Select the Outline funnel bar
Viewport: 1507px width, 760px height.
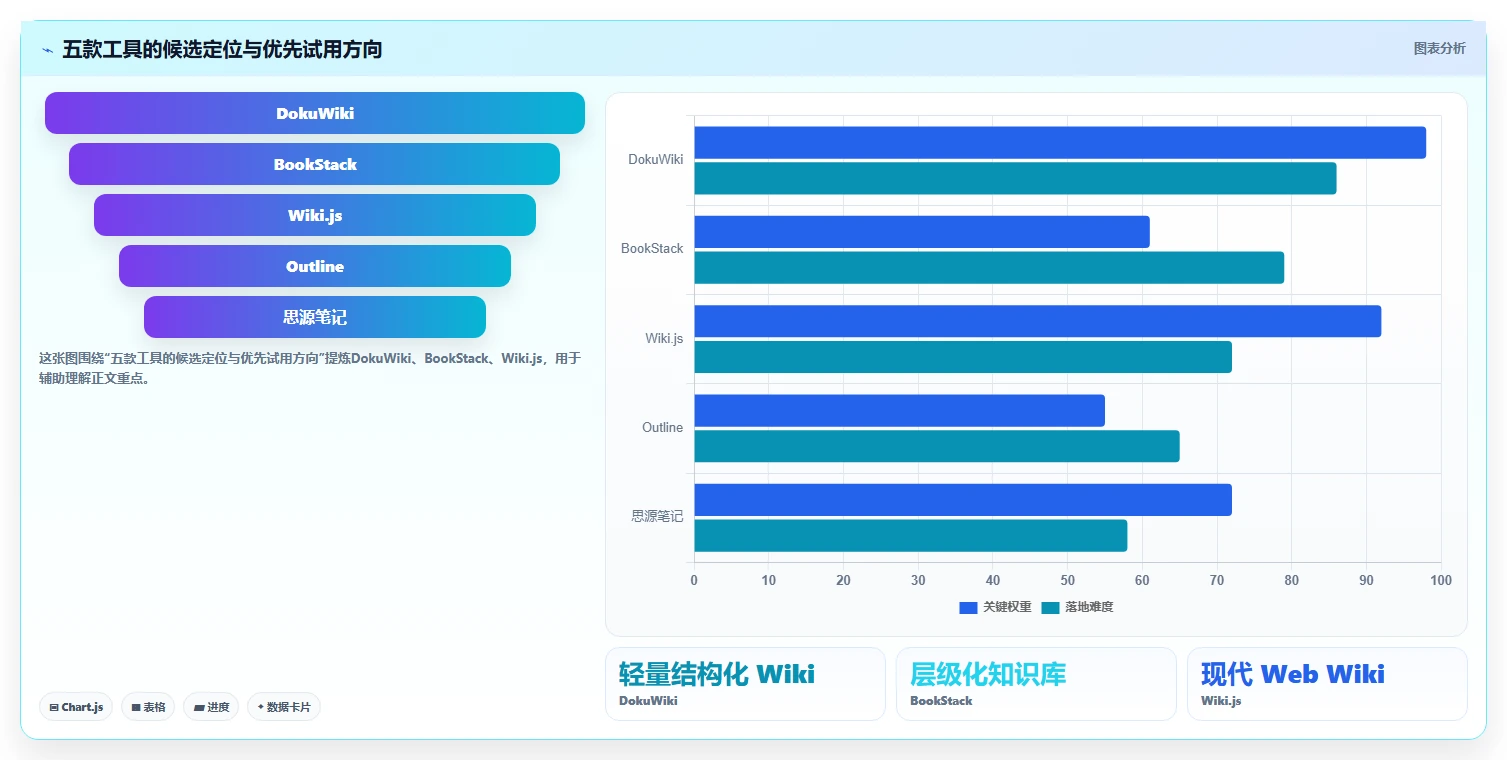click(x=315, y=266)
